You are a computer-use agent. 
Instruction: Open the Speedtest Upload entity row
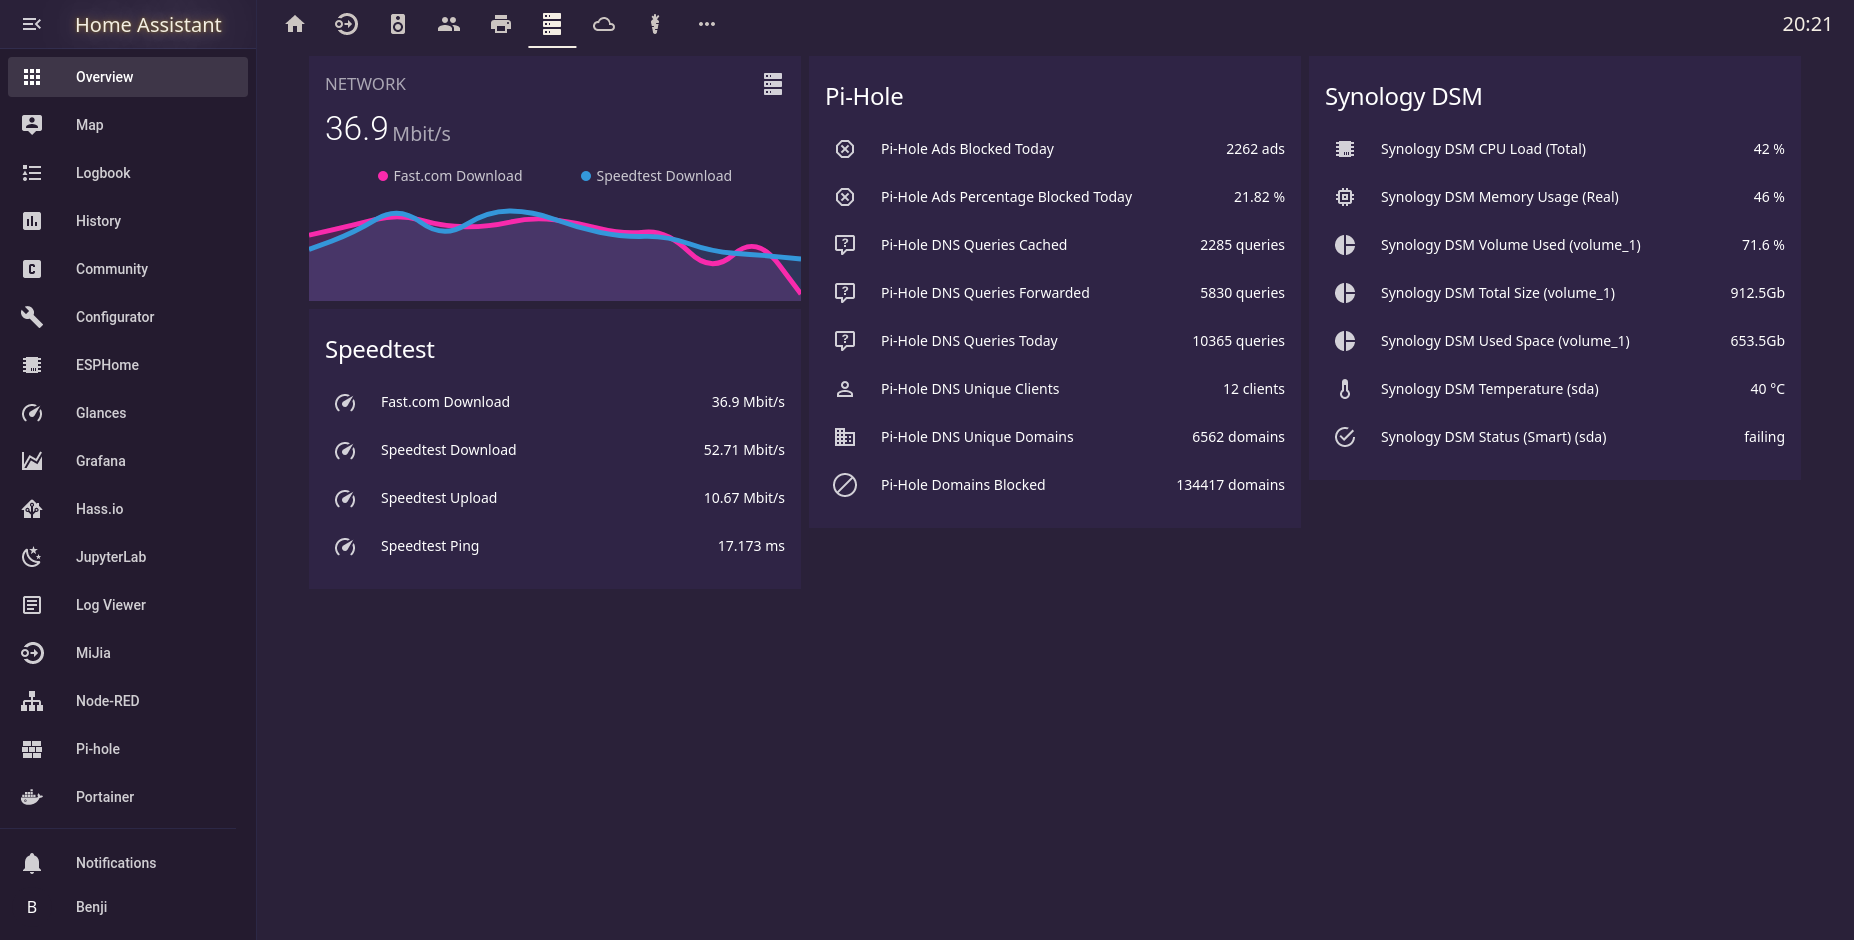[x=555, y=498]
